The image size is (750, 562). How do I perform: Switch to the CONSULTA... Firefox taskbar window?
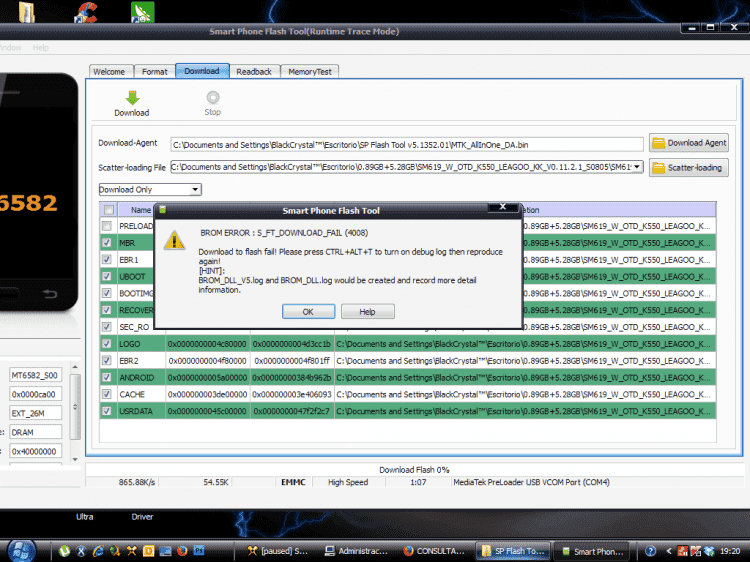coord(433,551)
